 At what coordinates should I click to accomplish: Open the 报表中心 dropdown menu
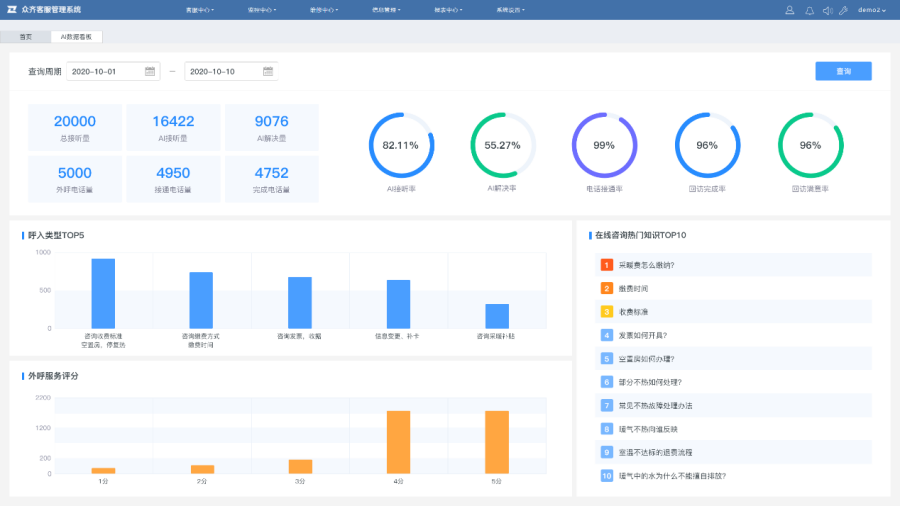[x=448, y=10]
